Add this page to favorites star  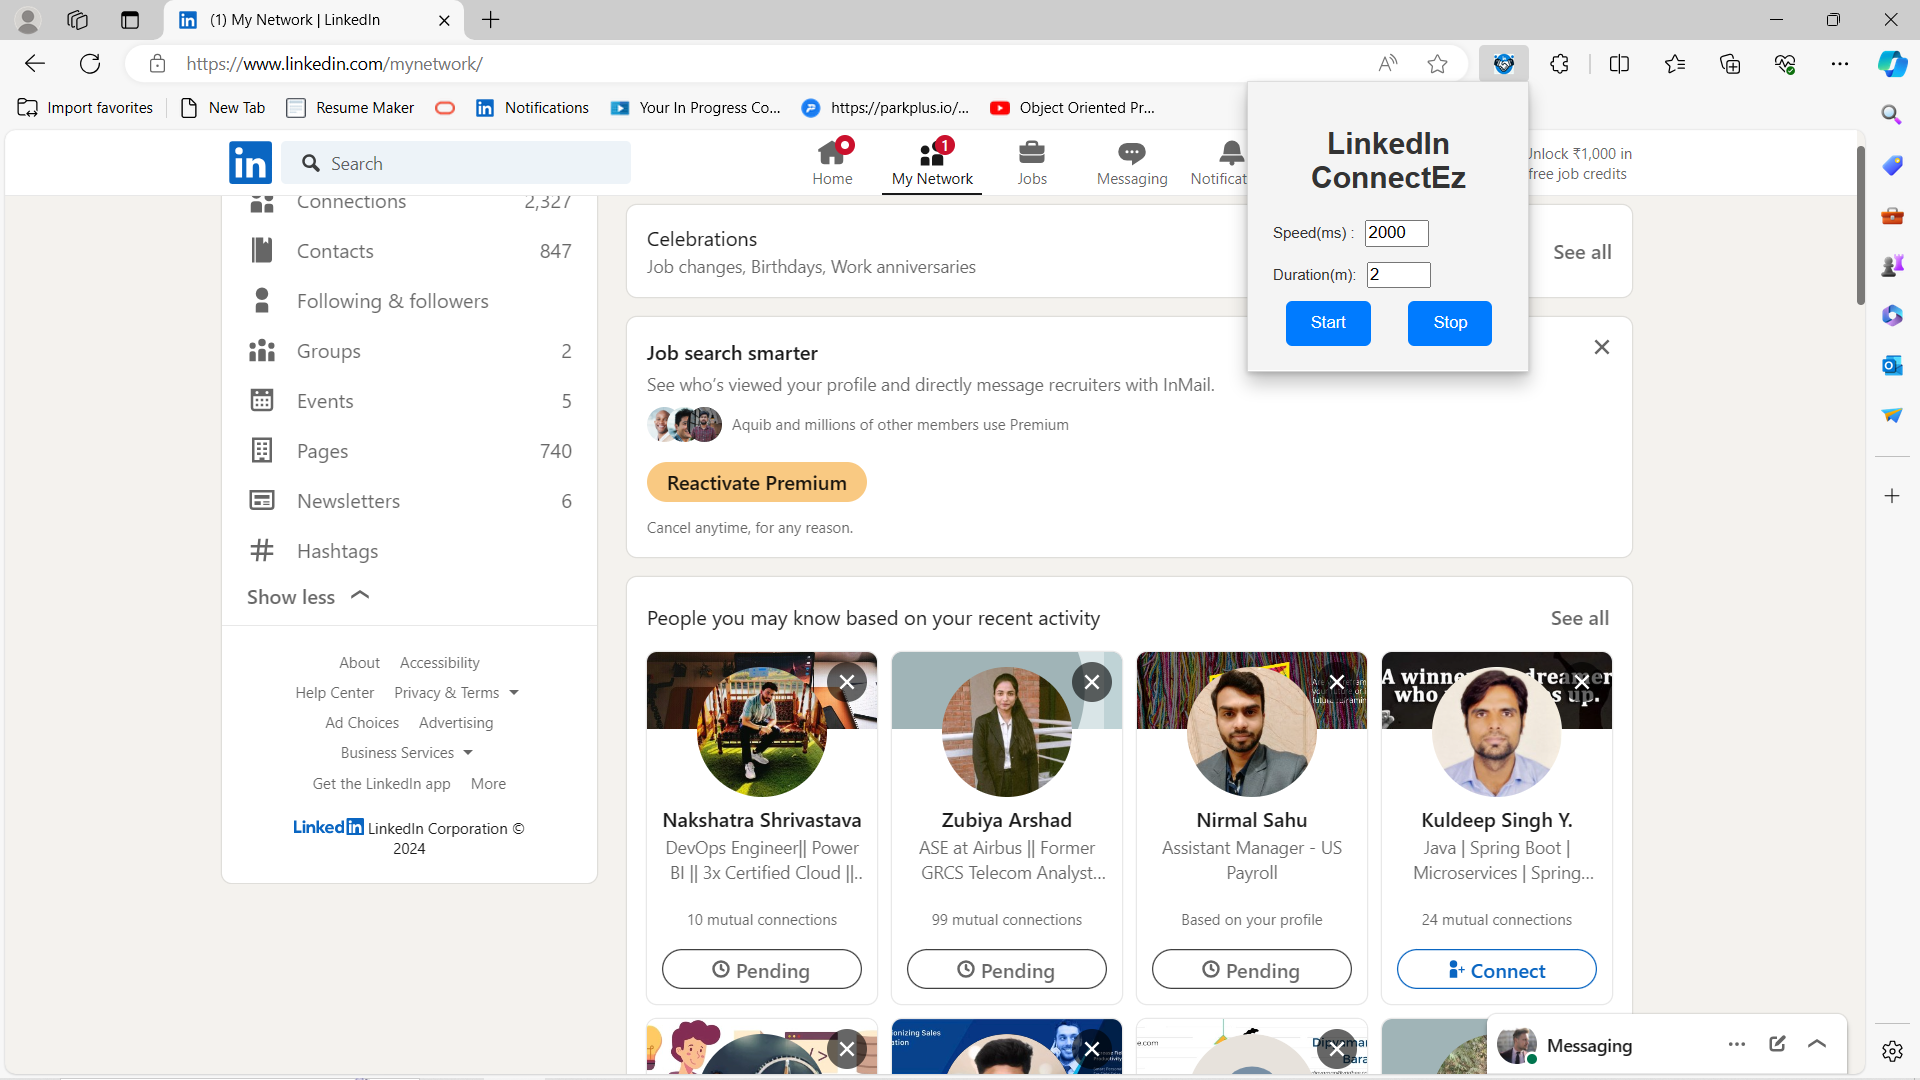click(x=1437, y=64)
